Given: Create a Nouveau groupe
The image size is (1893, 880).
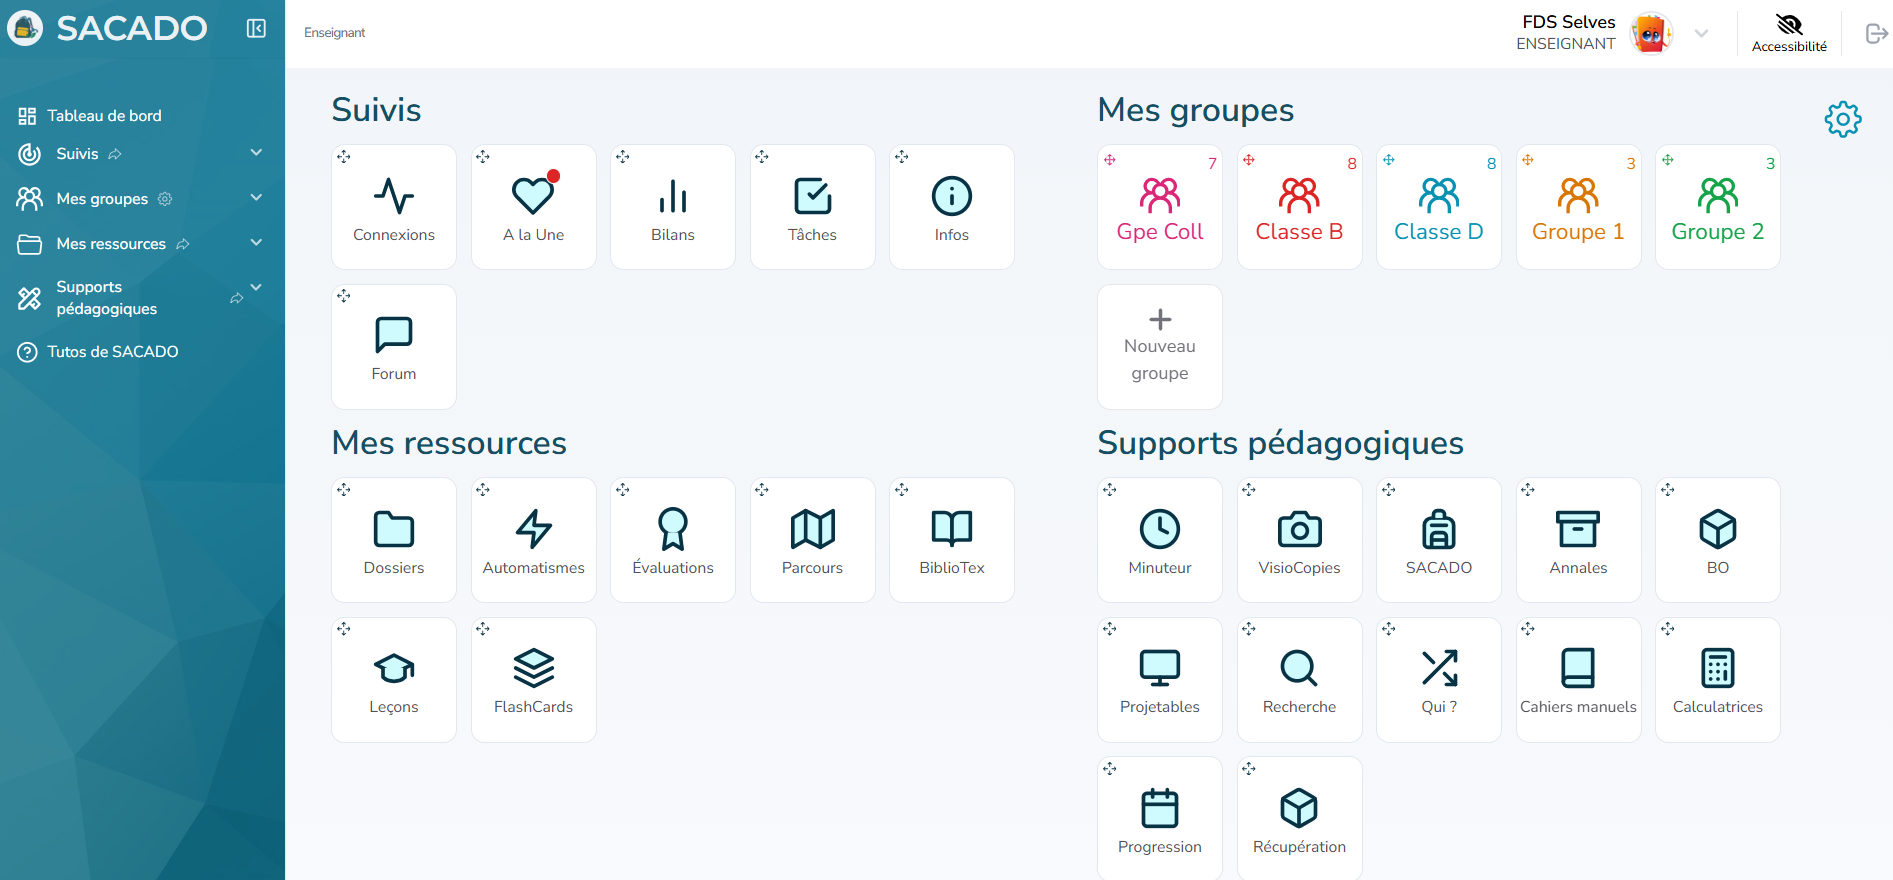Looking at the screenshot, I should tap(1160, 347).
